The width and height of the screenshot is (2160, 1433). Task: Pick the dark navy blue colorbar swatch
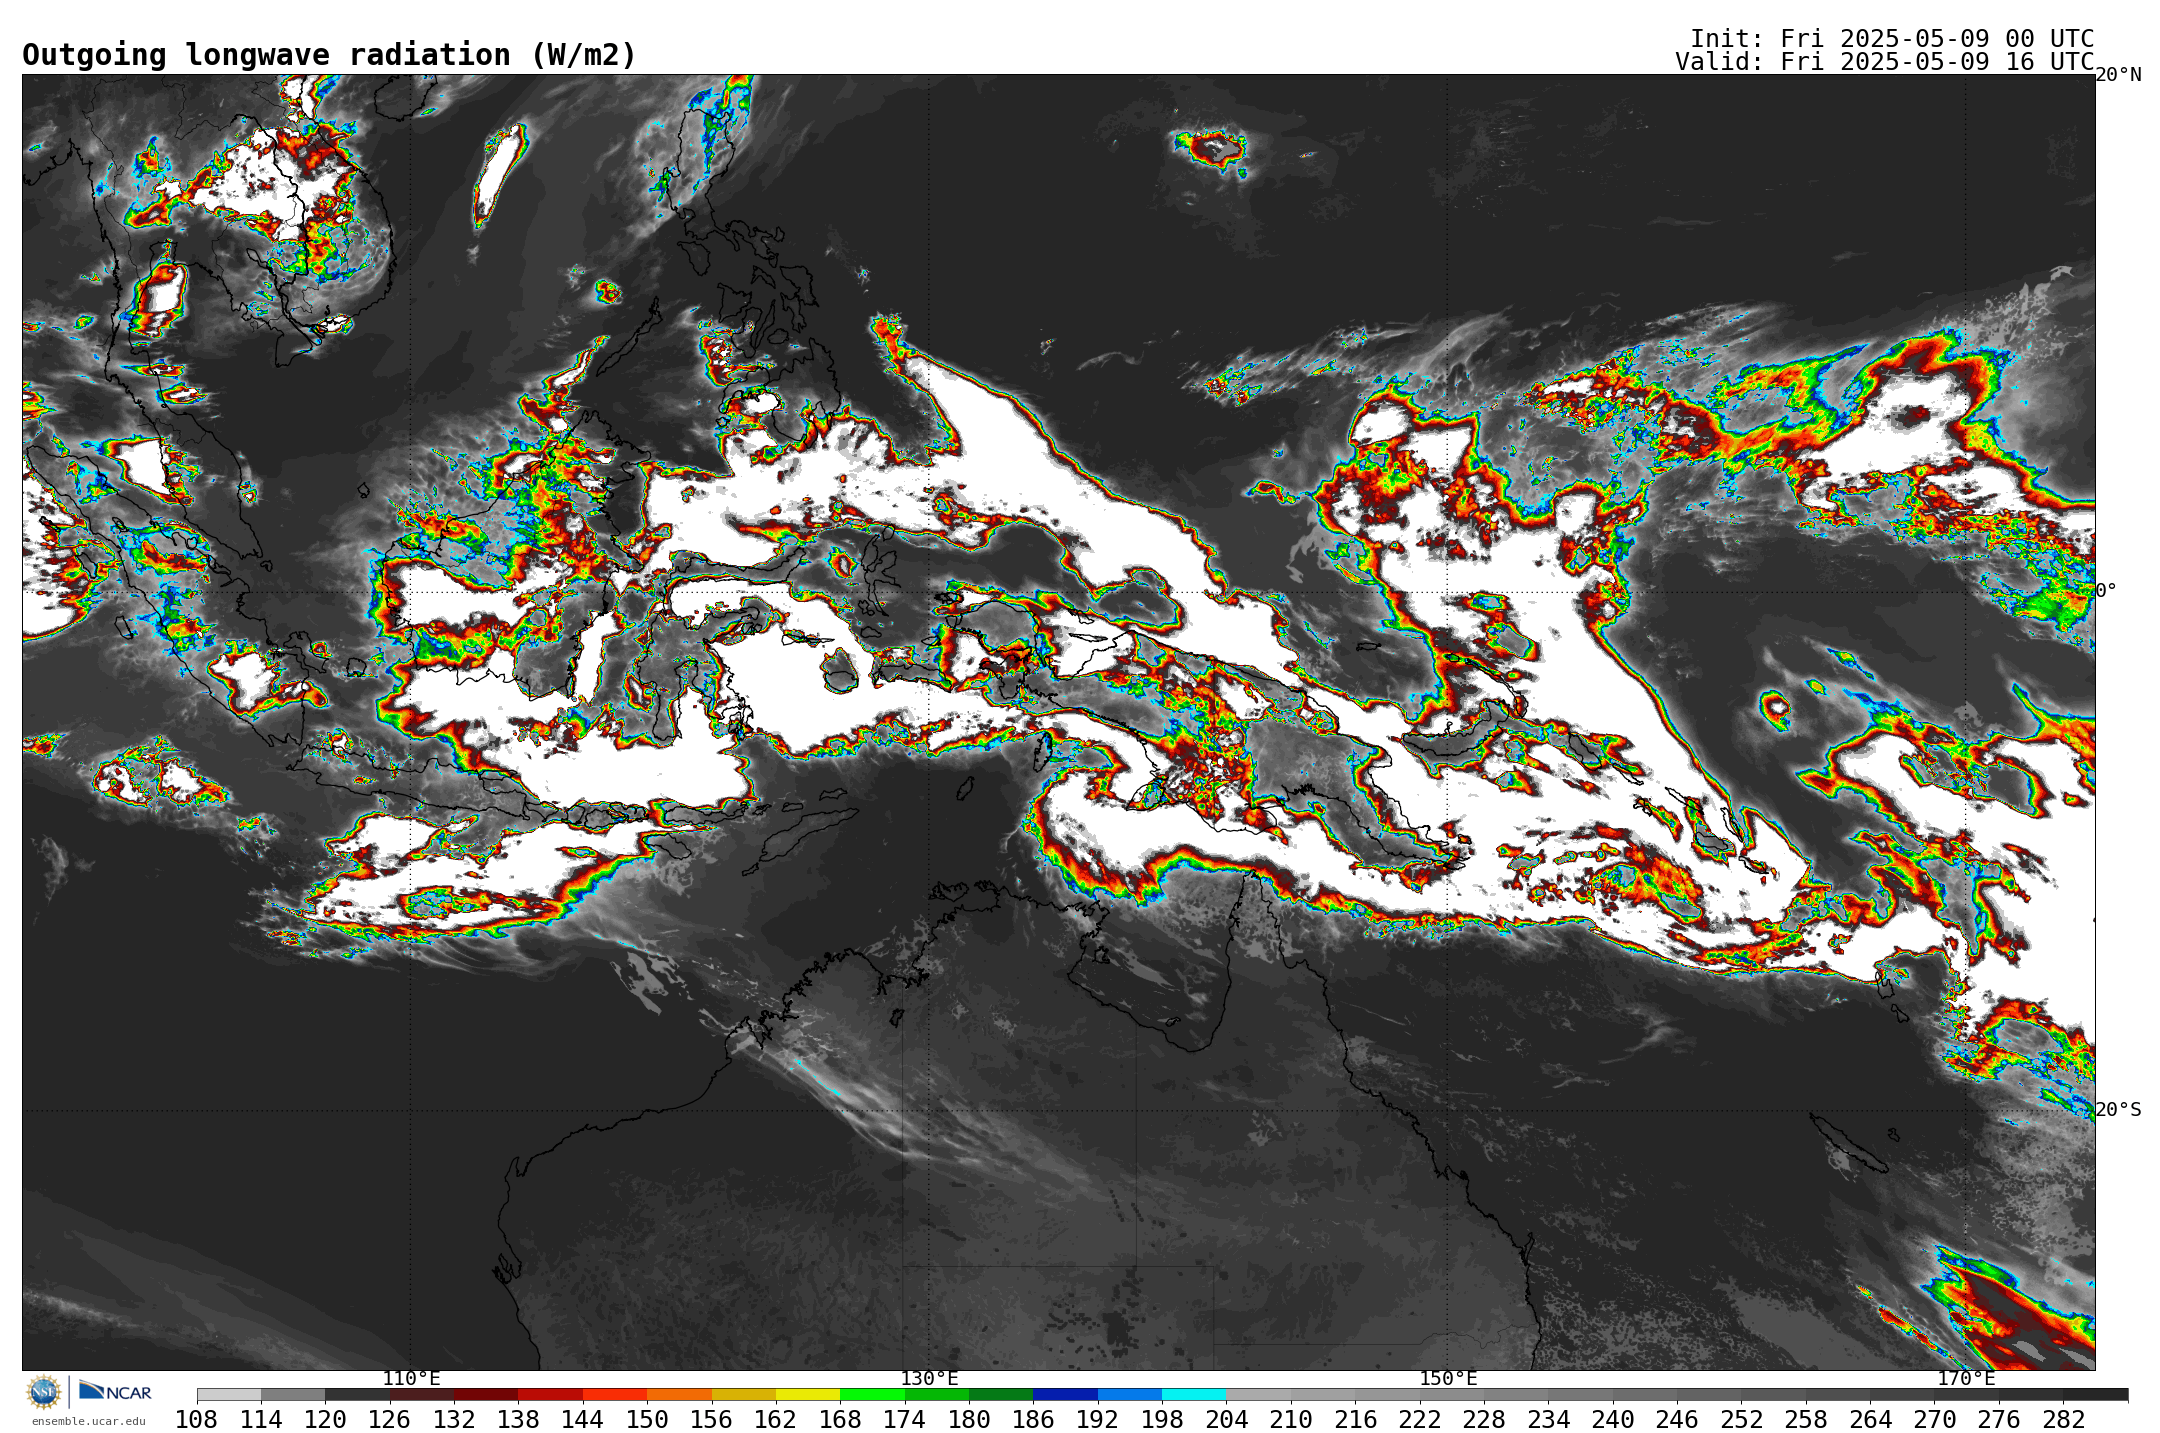coord(1065,1395)
